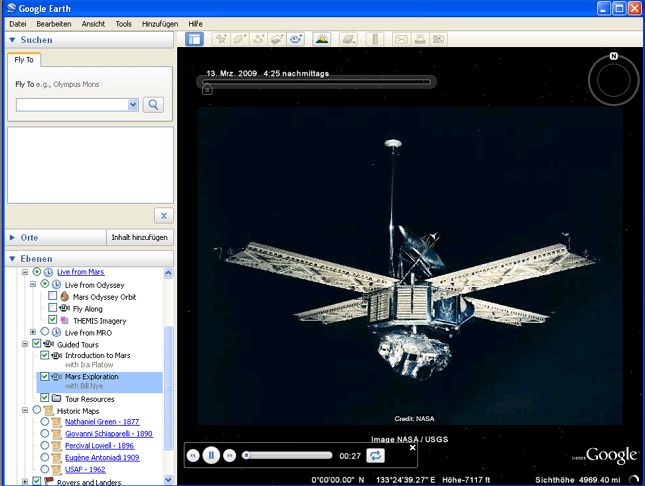Open the Fly To search dropdown arrow

(133, 105)
